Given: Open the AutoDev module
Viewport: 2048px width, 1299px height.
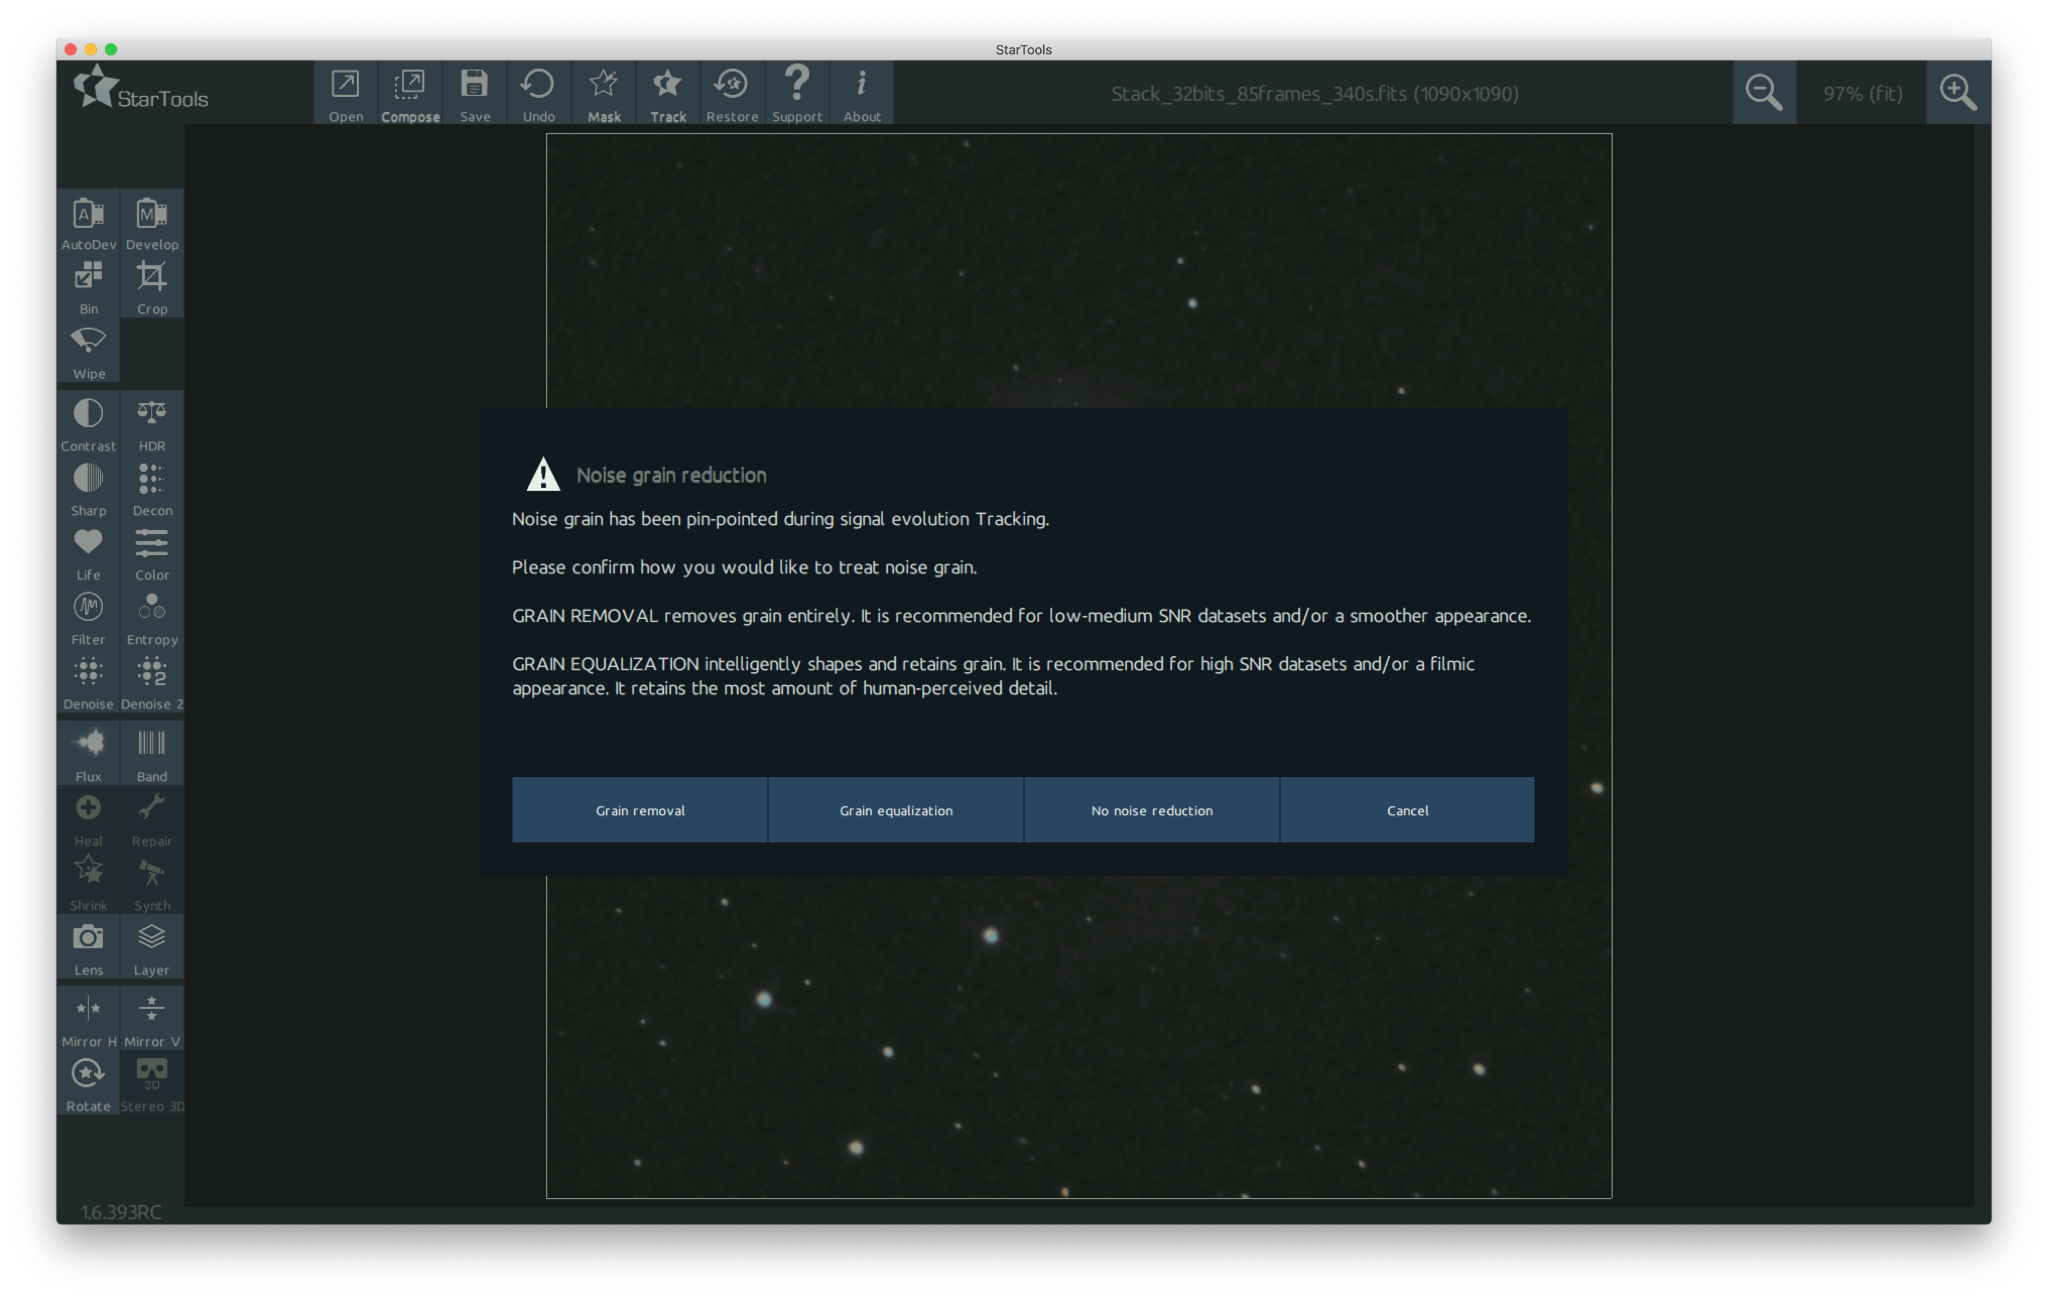Looking at the screenshot, I should (x=88, y=222).
